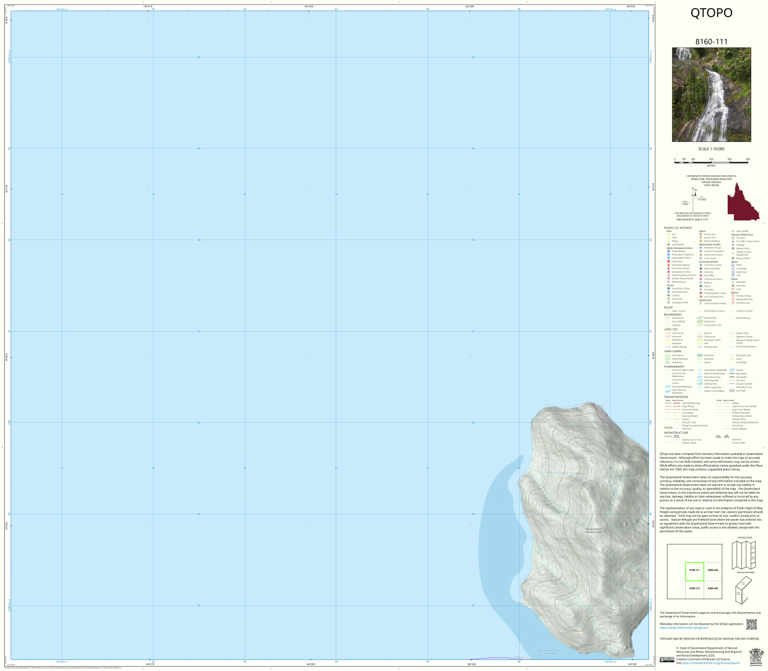This screenshot has width=768, height=671.
Task: Click the POINTS OF INTEREST legend heading
Action: pos(678,228)
